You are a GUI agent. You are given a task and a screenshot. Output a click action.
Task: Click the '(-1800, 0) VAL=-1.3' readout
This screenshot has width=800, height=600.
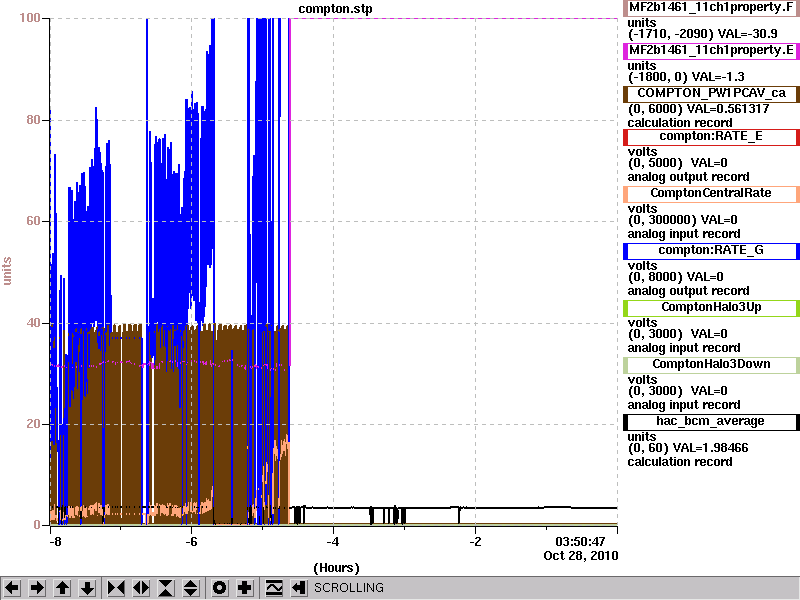tap(686, 77)
